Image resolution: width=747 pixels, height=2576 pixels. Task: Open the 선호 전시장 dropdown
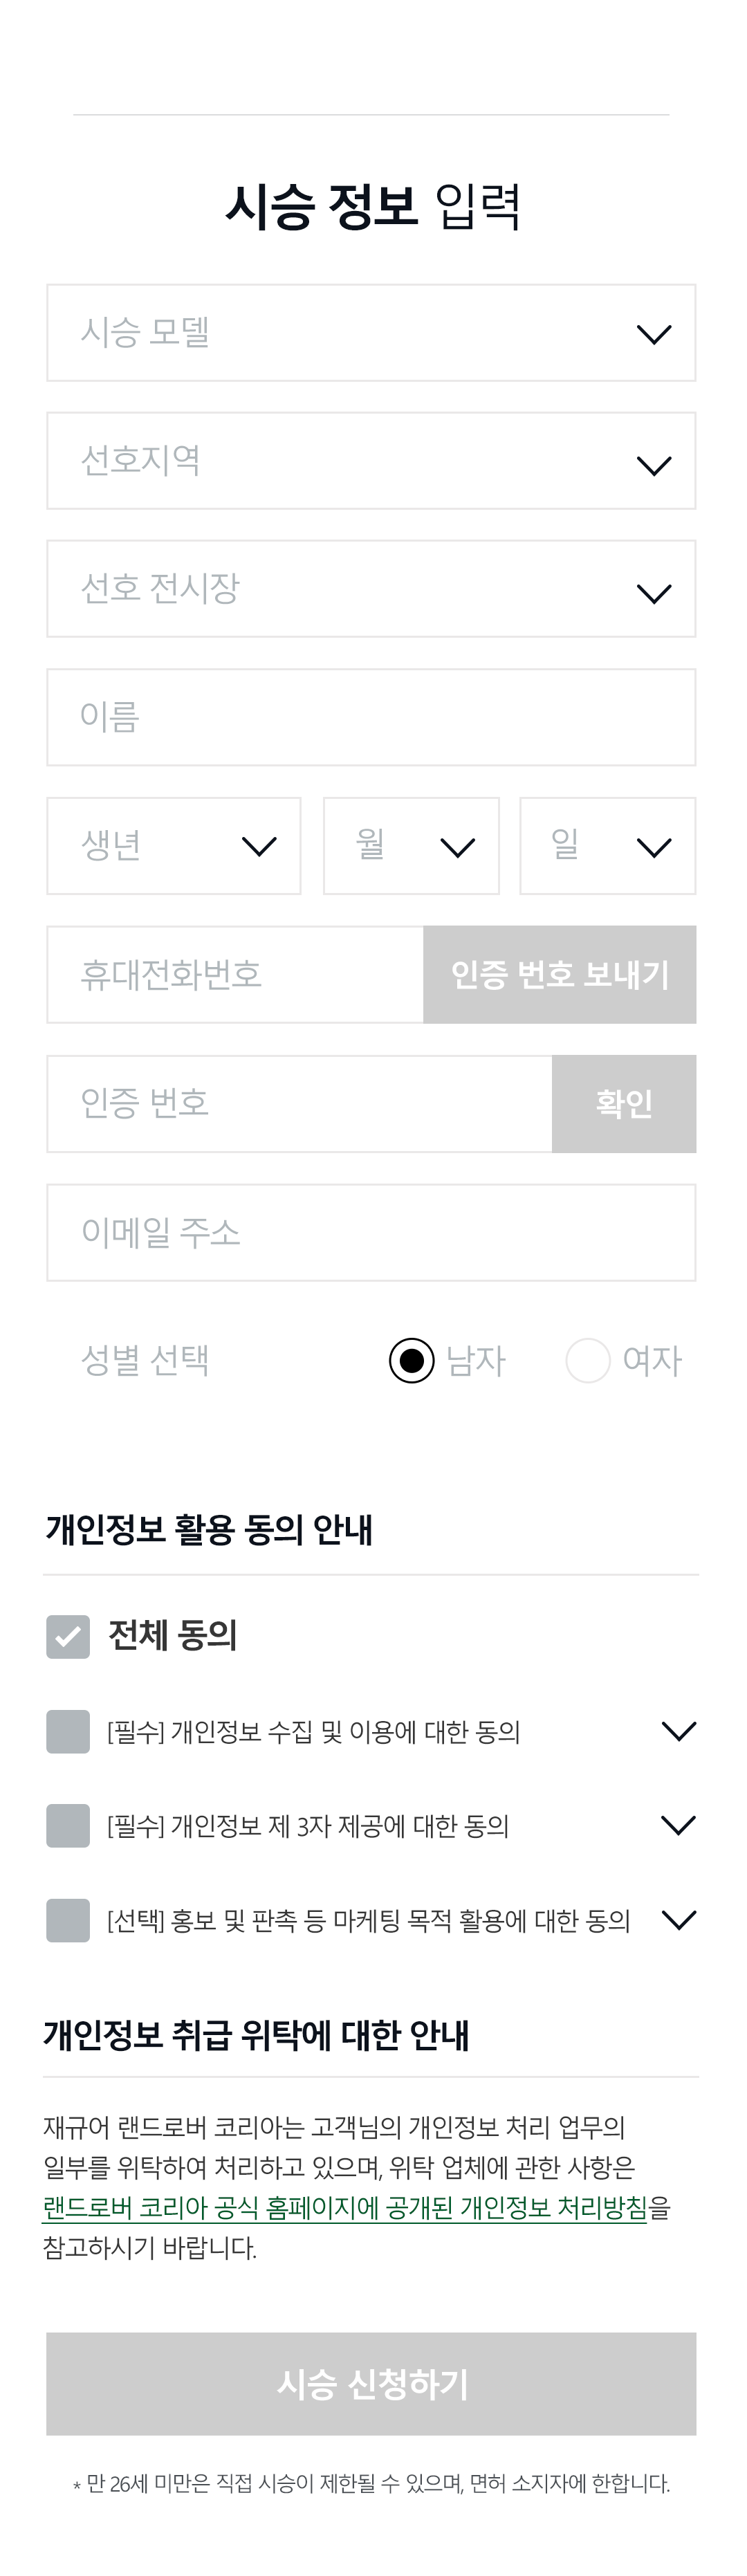pyautogui.click(x=371, y=589)
